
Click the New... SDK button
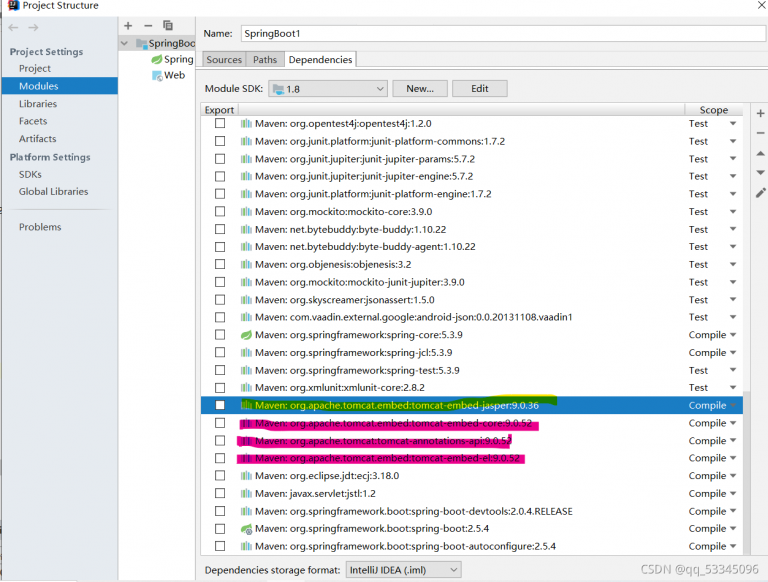coord(420,89)
